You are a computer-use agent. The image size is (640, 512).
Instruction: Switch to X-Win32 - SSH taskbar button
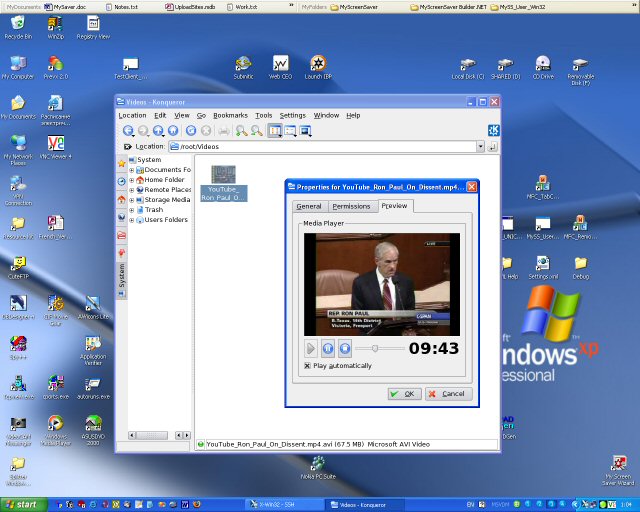[284, 505]
